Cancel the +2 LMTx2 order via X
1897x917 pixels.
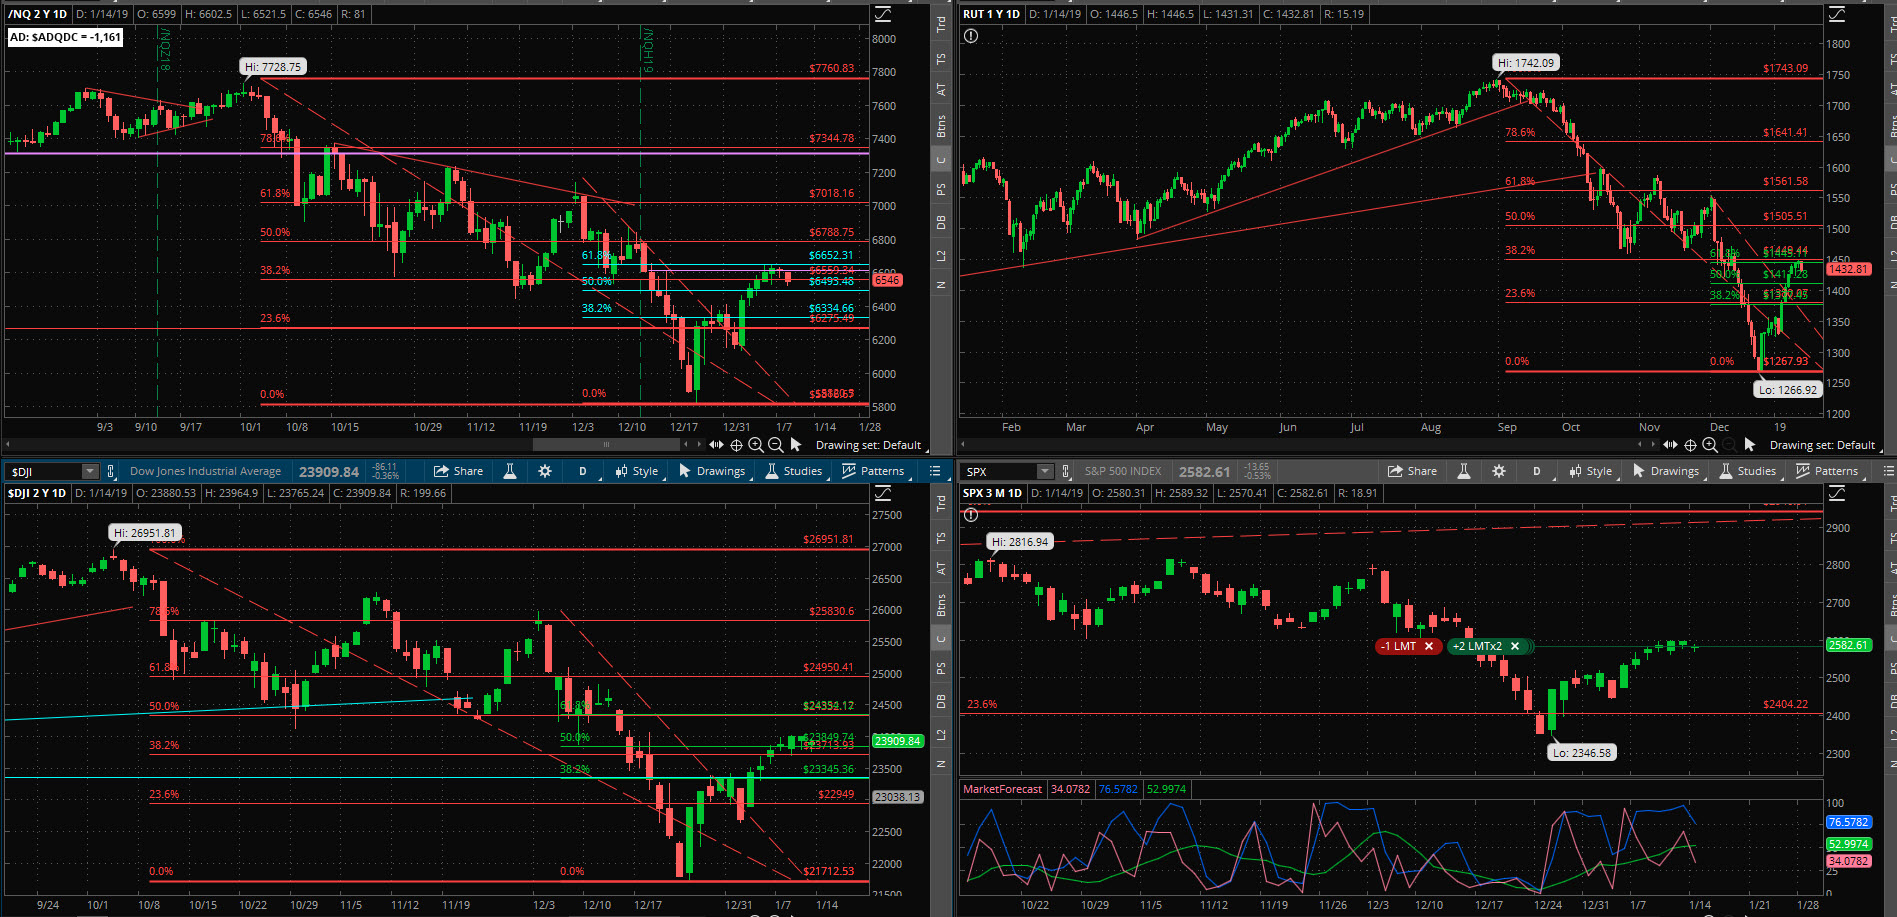coord(1515,646)
